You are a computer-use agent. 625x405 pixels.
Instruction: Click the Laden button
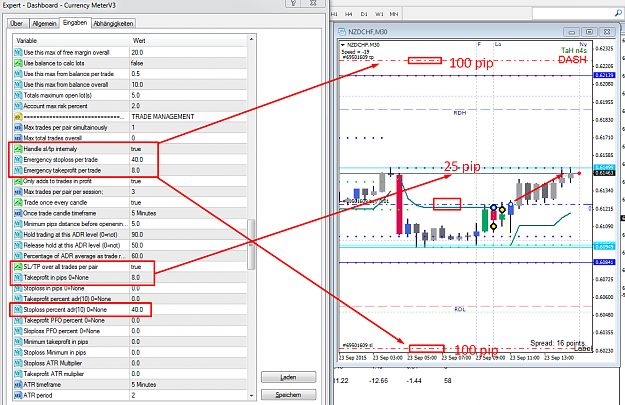[288, 377]
